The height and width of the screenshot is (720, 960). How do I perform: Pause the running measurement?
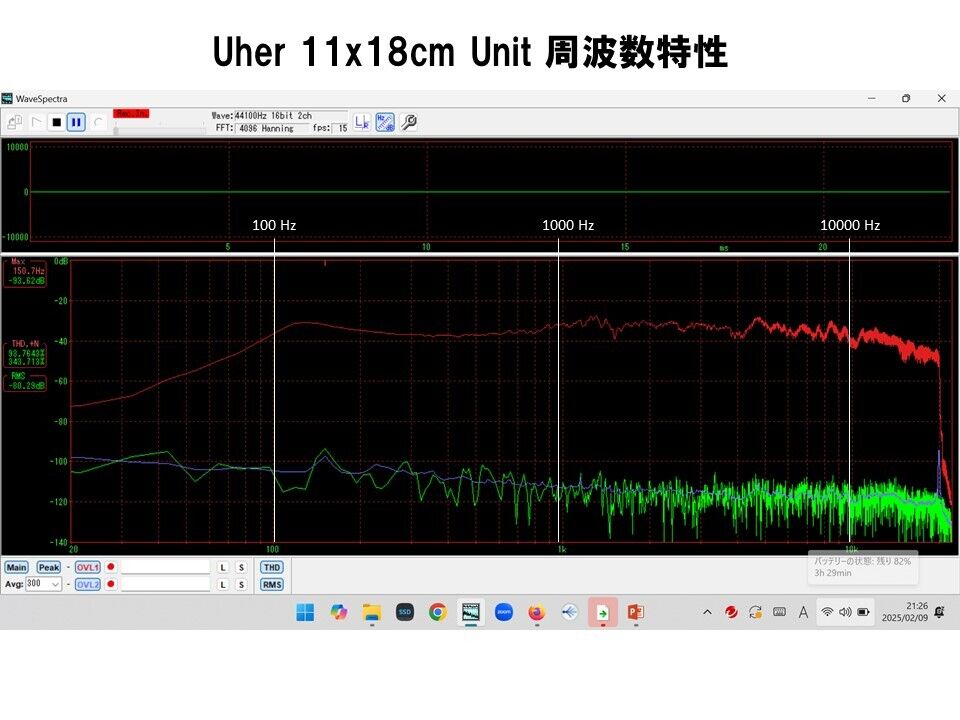tap(76, 122)
